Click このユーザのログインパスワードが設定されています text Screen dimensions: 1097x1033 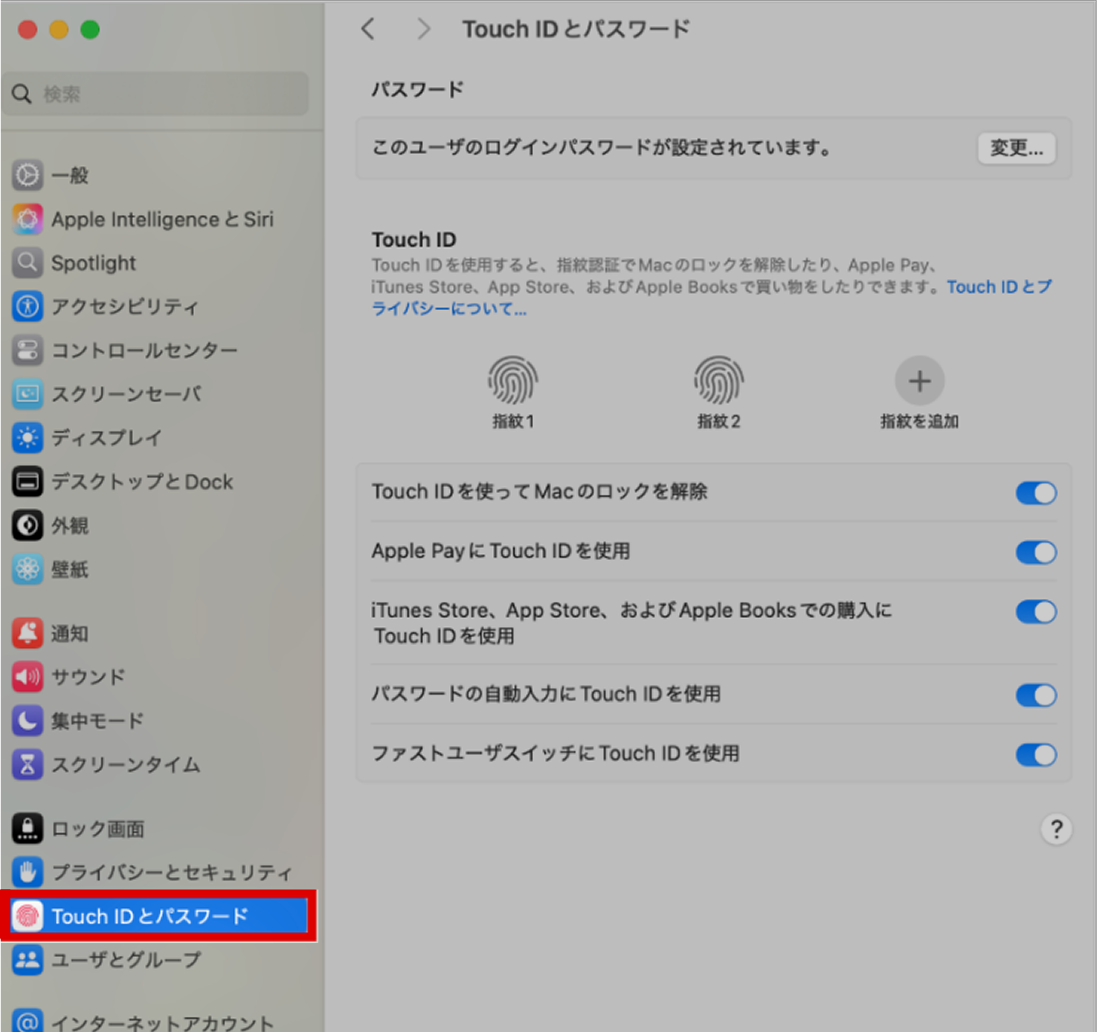[602, 148]
